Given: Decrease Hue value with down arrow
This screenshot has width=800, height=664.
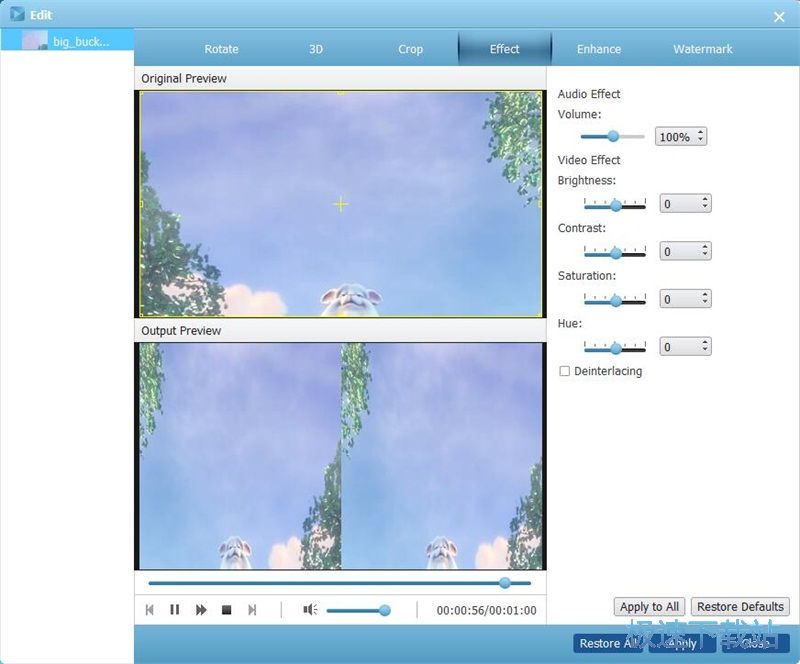Looking at the screenshot, I should [705, 350].
